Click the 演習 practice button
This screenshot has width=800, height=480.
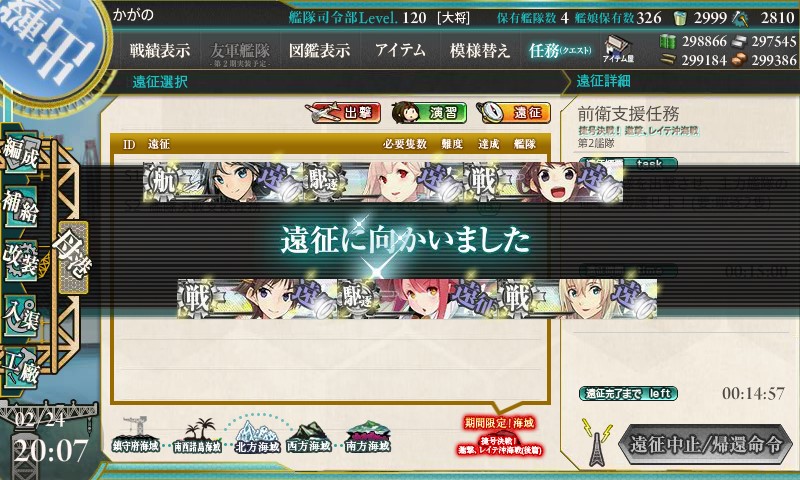click(x=429, y=113)
